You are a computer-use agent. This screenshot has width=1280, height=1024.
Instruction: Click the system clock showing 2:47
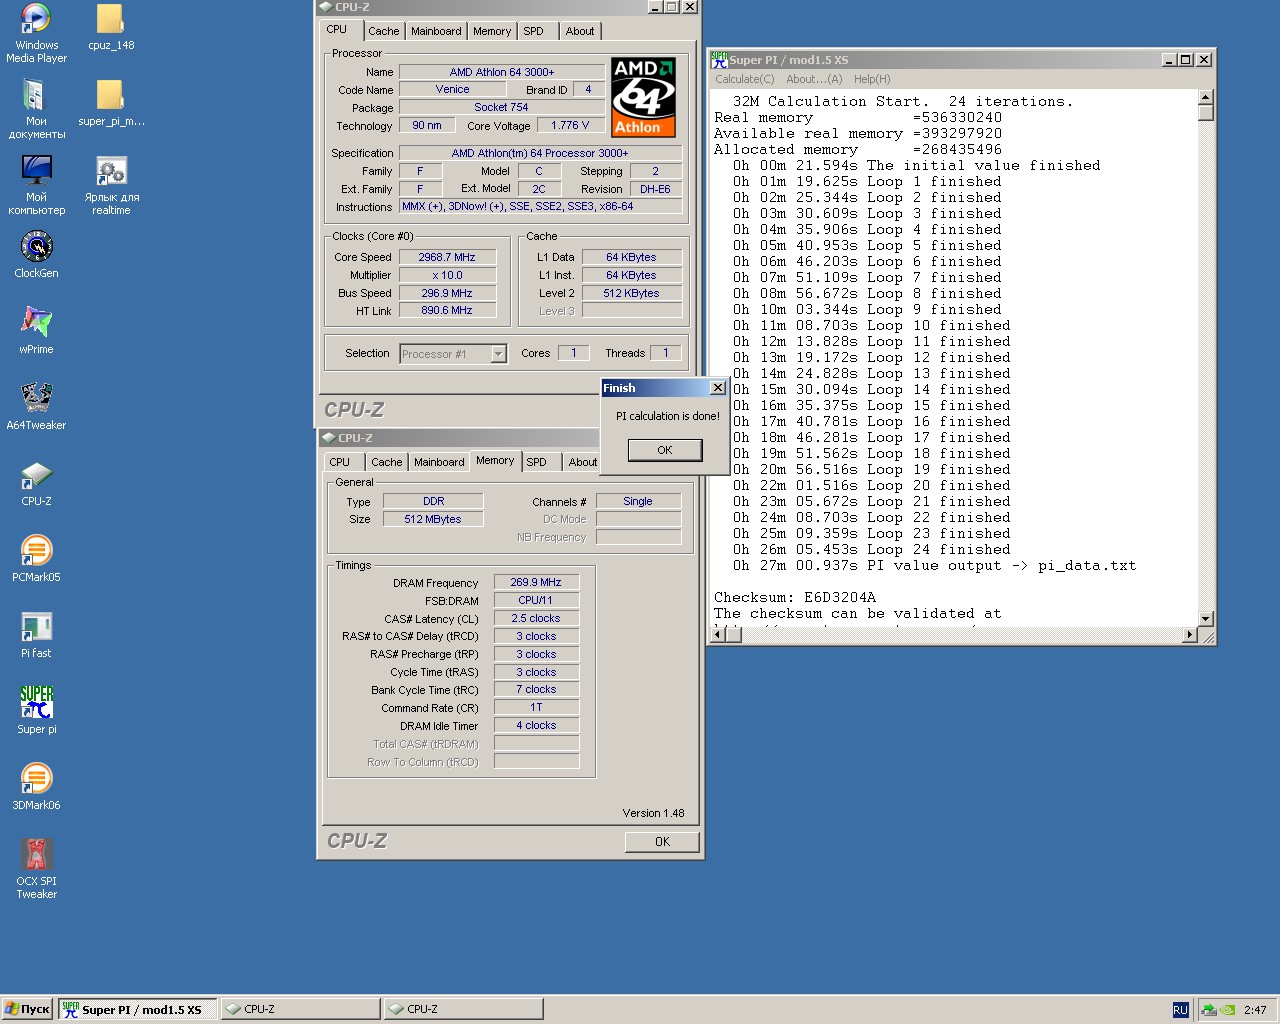1255,1010
